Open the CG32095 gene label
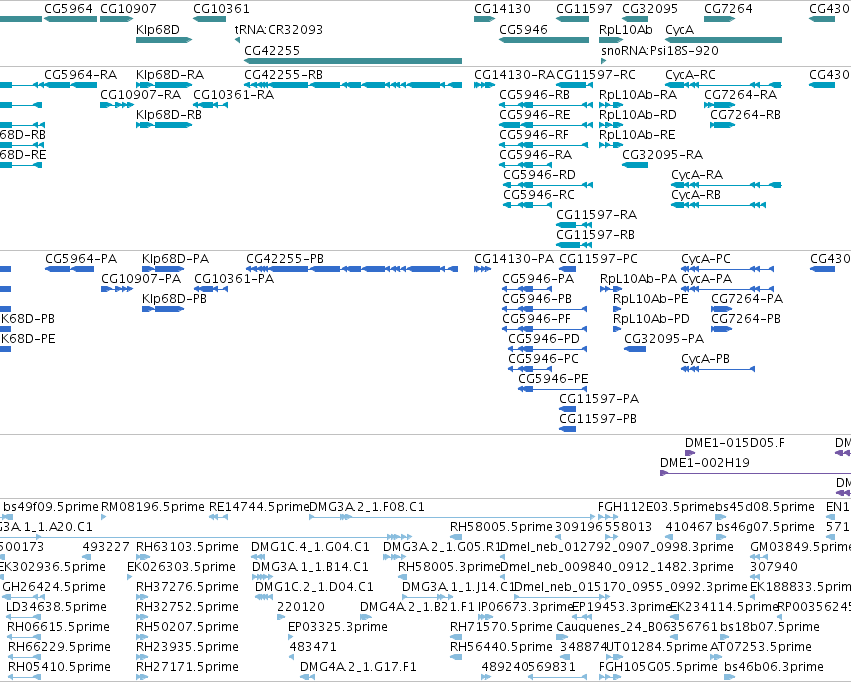851x682 pixels. pyautogui.click(x=650, y=9)
